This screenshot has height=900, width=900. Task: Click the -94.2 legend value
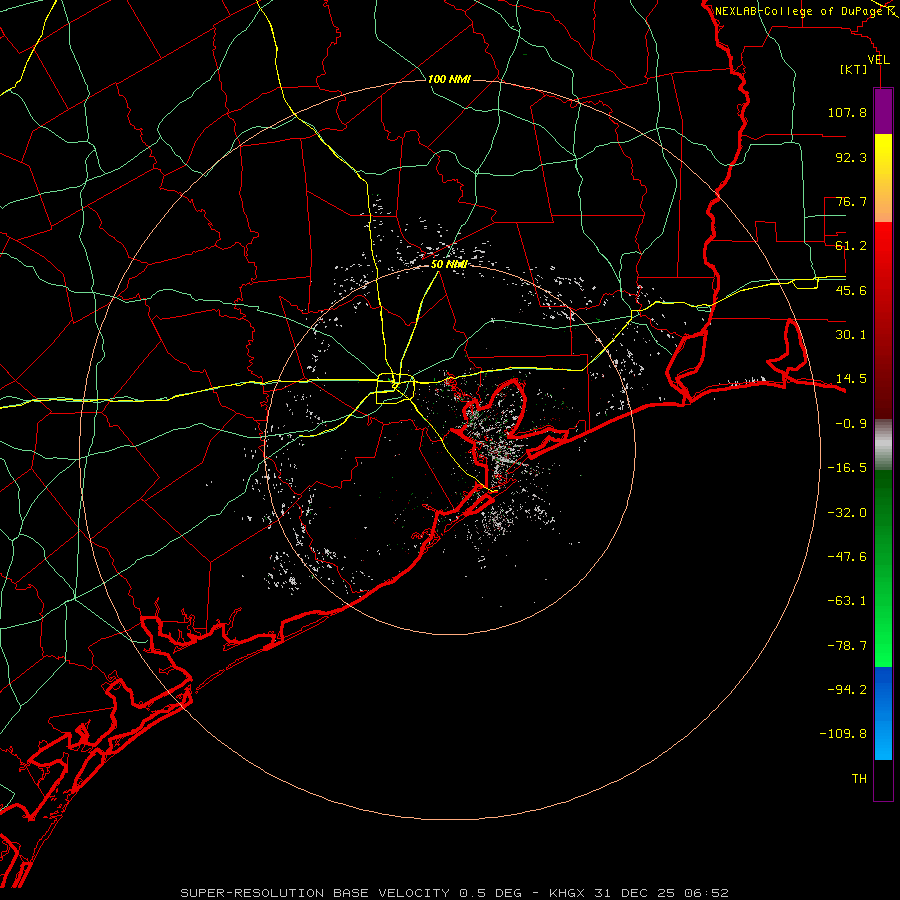coord(847,690)
